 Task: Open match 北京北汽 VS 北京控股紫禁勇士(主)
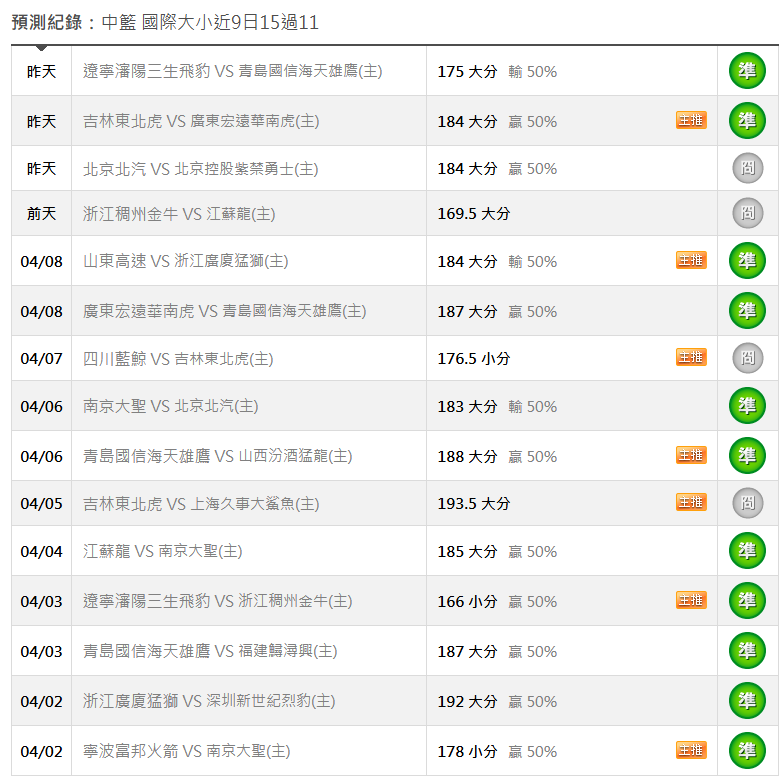[x=200, y=169]
